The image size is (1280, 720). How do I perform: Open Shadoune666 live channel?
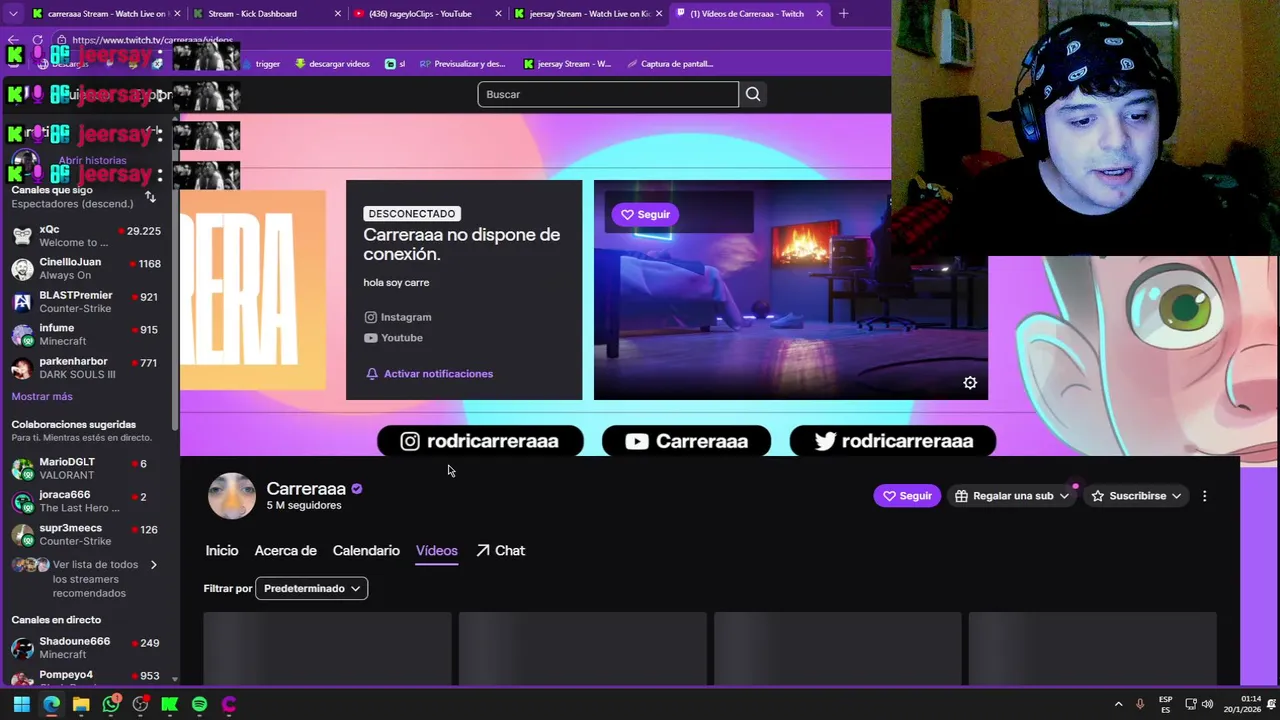88,648
